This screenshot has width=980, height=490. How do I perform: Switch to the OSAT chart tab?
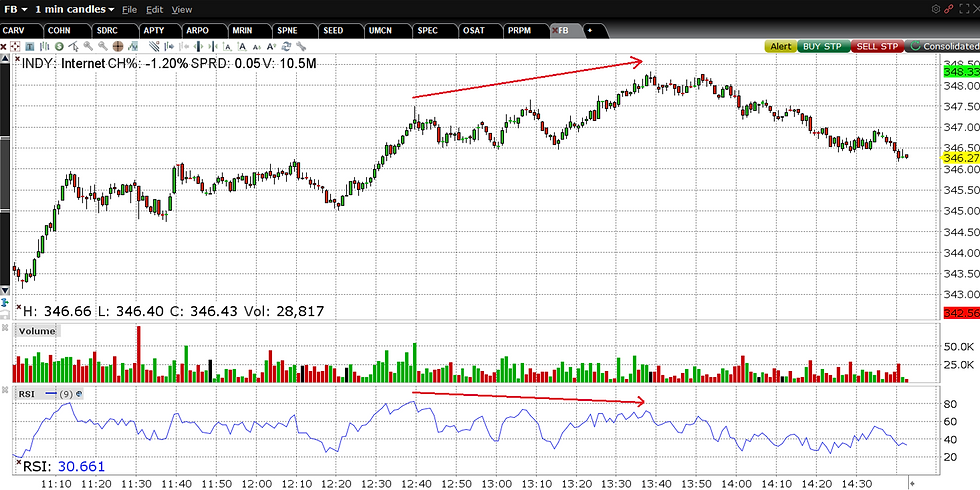click(x=481, y=30)
